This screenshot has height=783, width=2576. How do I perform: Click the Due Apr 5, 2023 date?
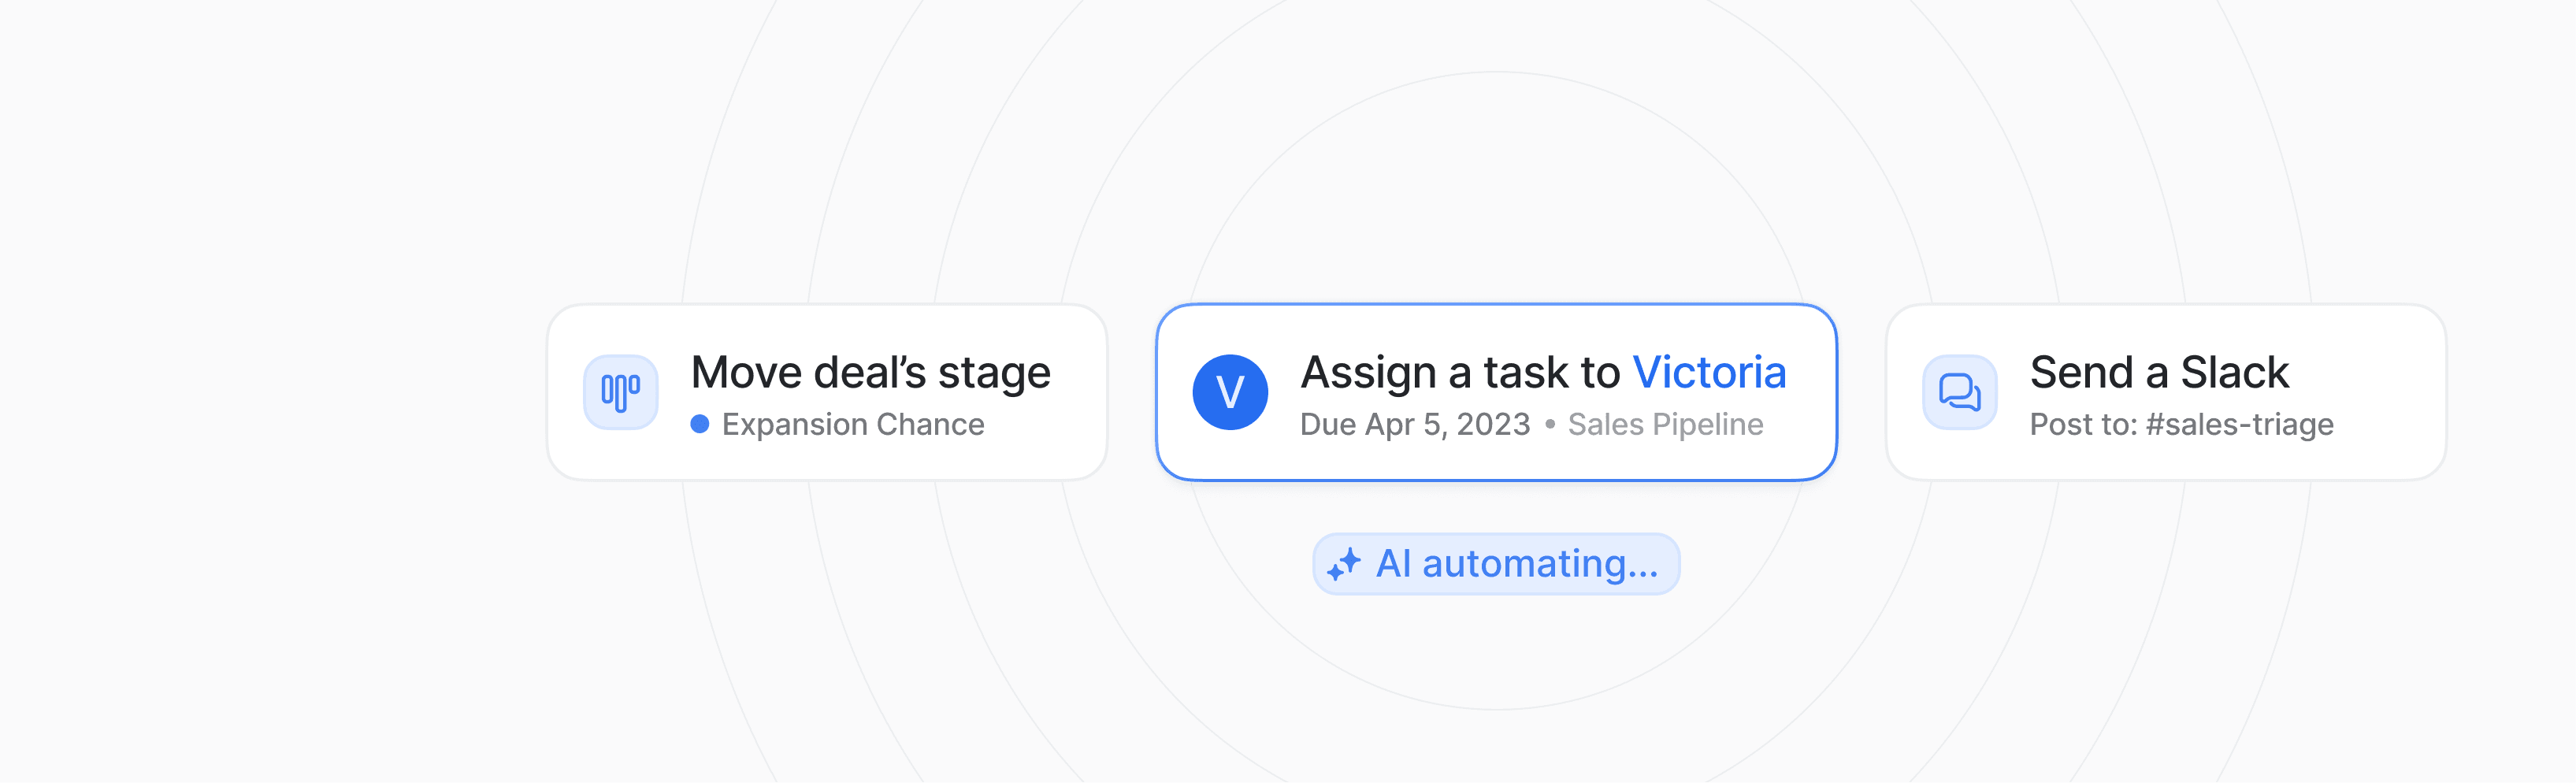click(1415, 424)
